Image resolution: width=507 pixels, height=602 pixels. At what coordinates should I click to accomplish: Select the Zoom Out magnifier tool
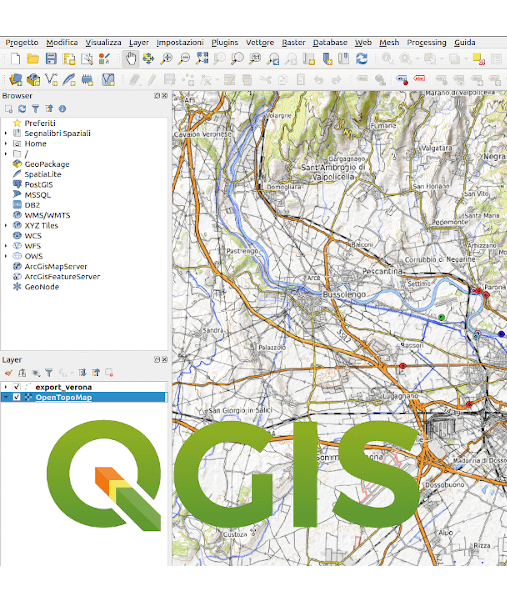[184, 59]
